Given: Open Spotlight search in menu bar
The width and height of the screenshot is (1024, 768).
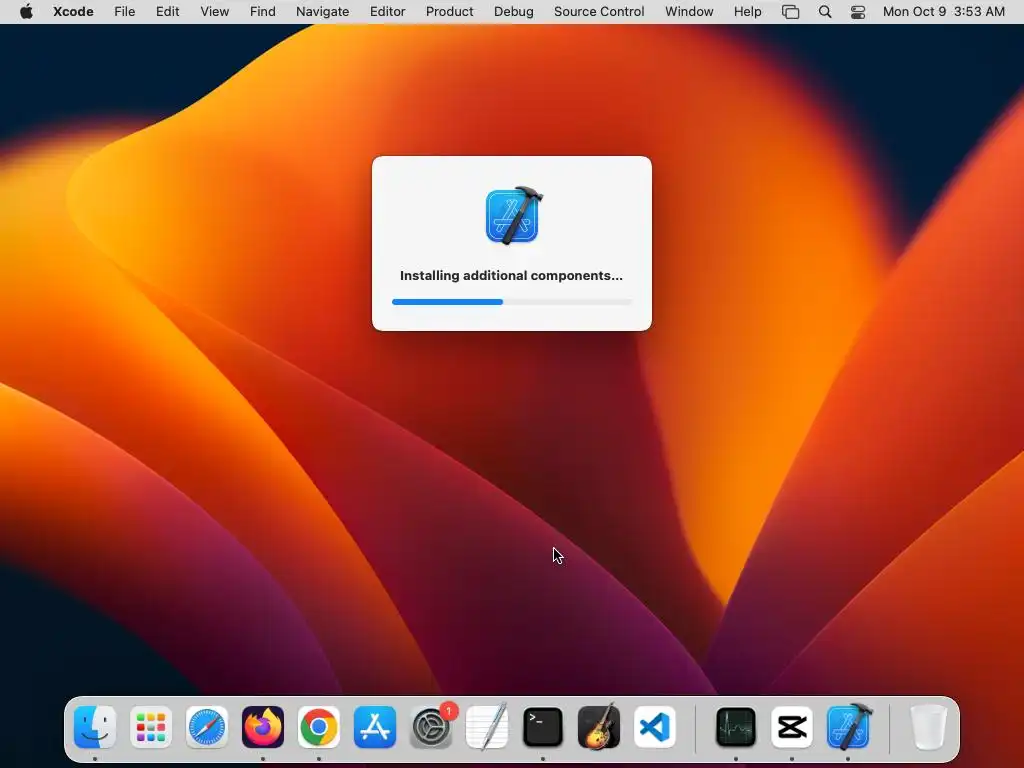Looking at the screenshot, I should click(825, 12).
